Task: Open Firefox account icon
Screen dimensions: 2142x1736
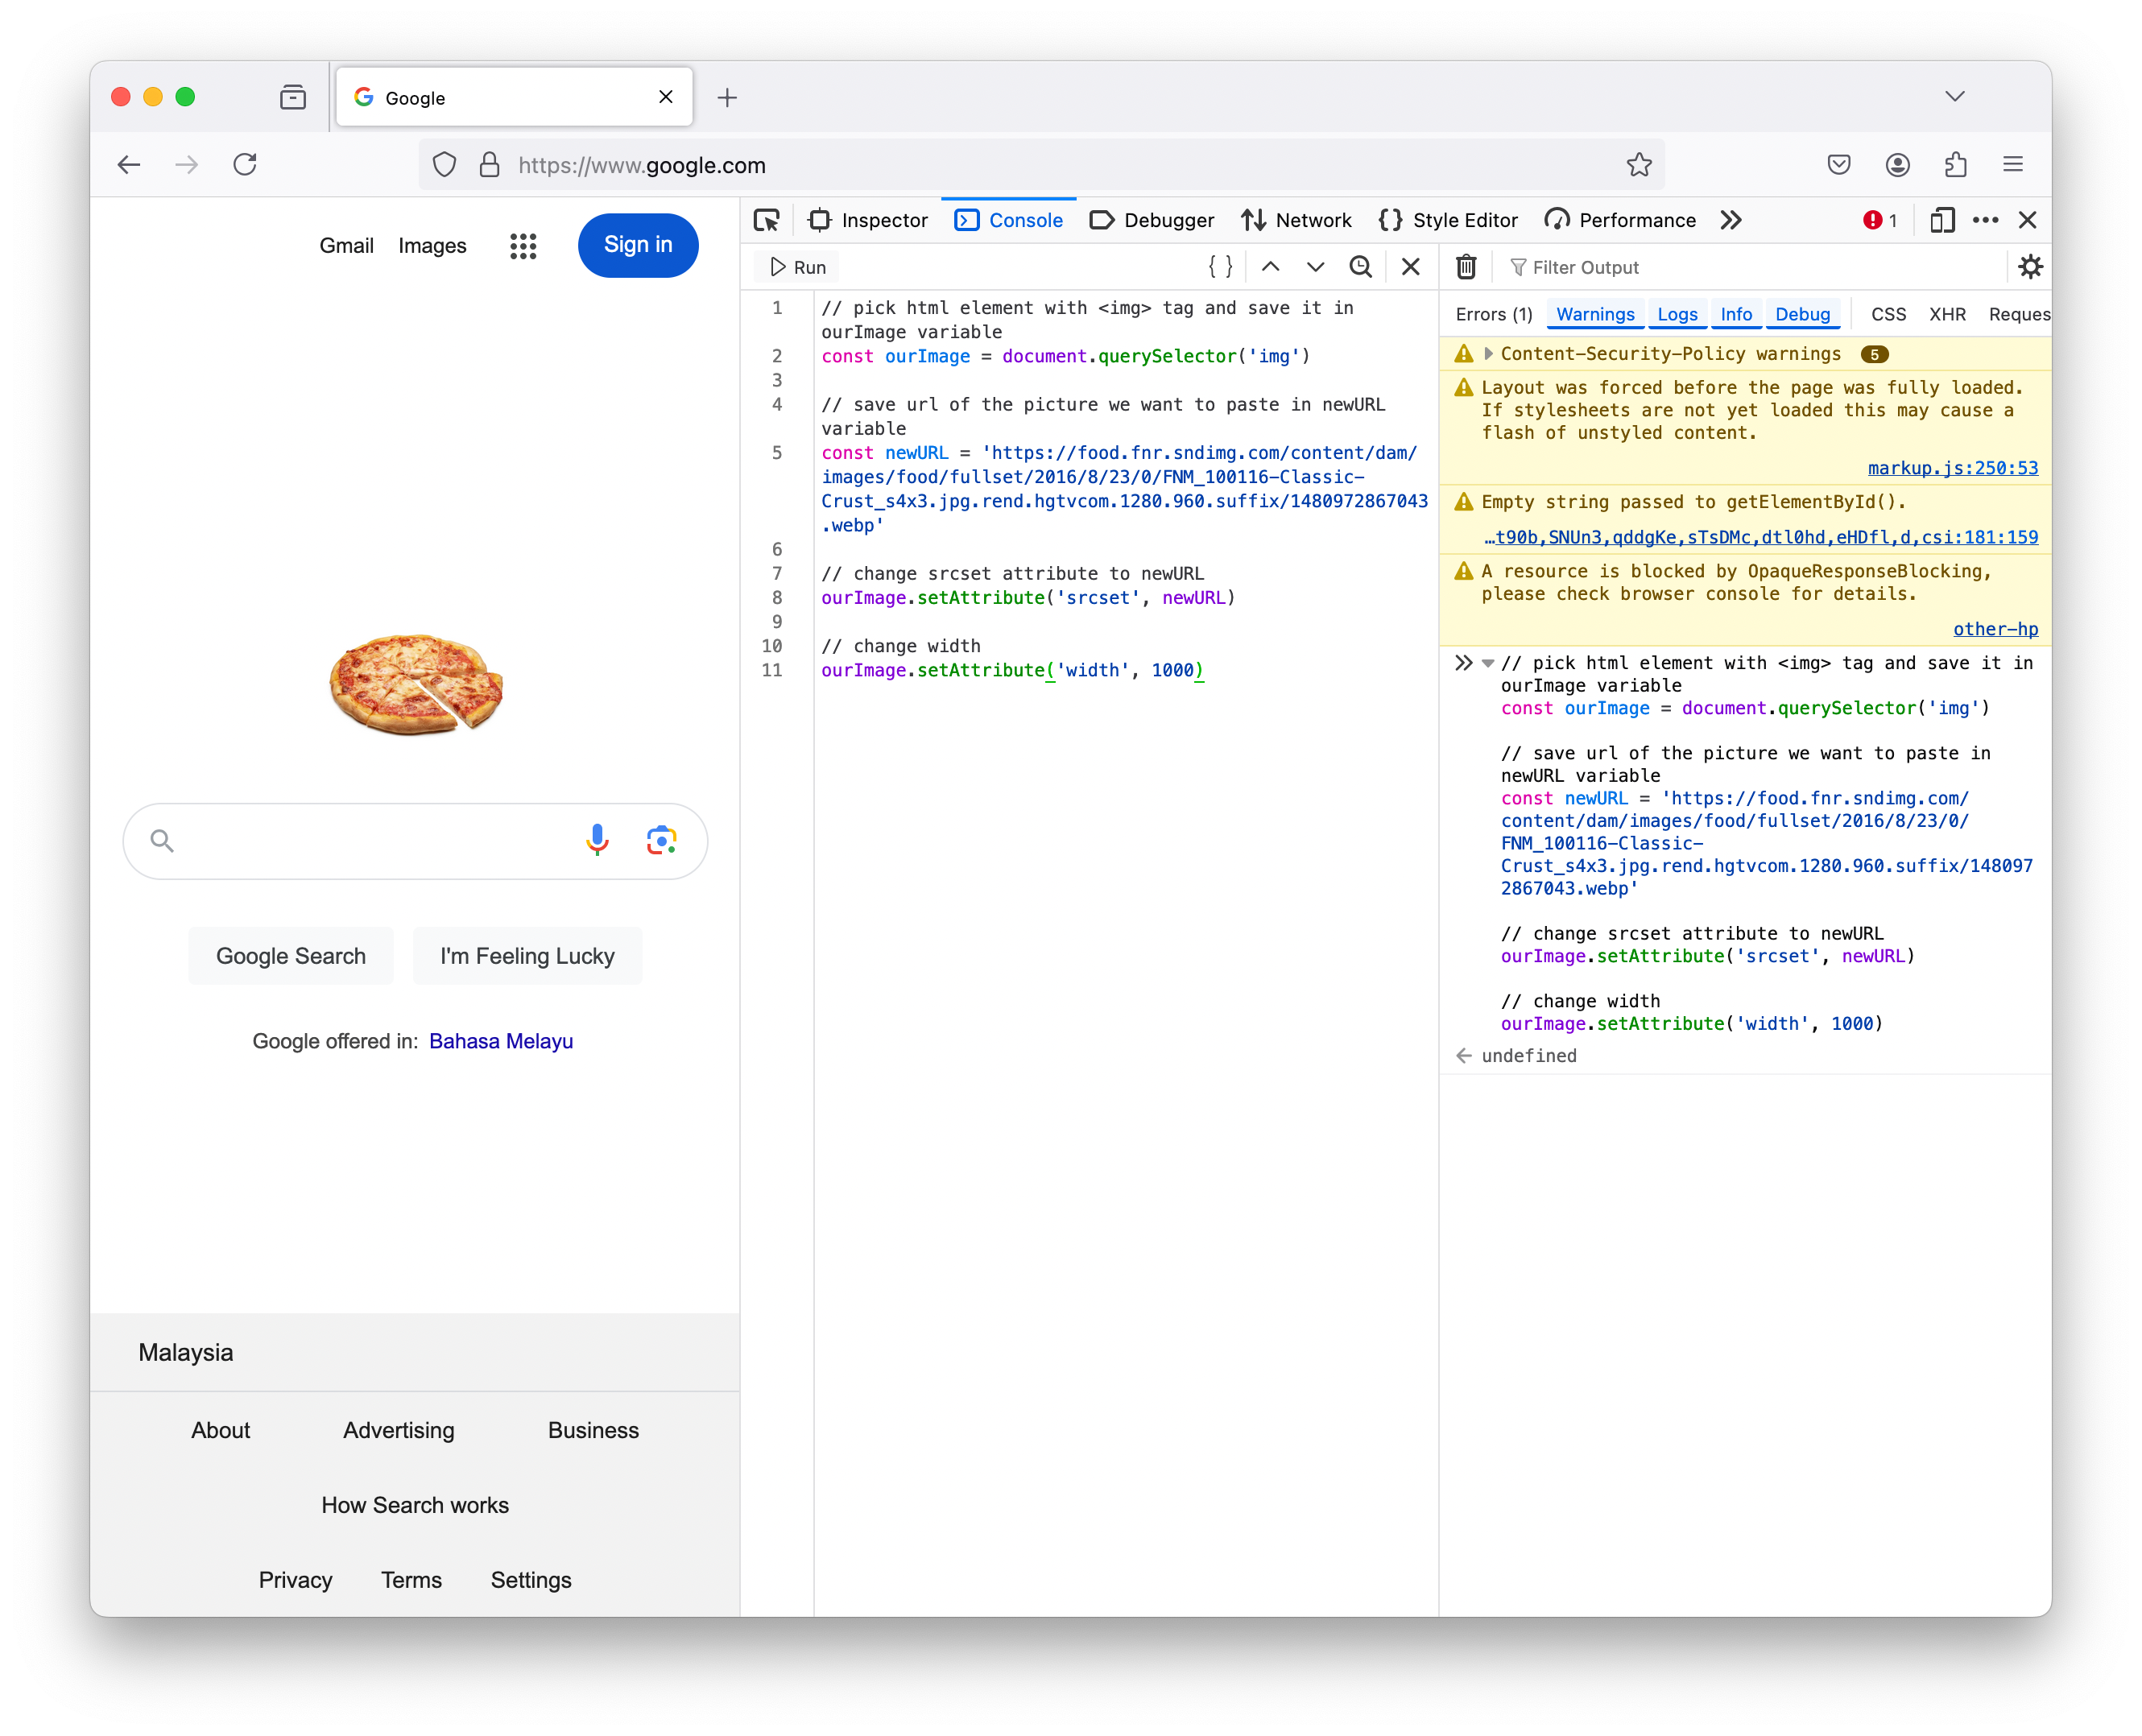Action: (1898, 165)
